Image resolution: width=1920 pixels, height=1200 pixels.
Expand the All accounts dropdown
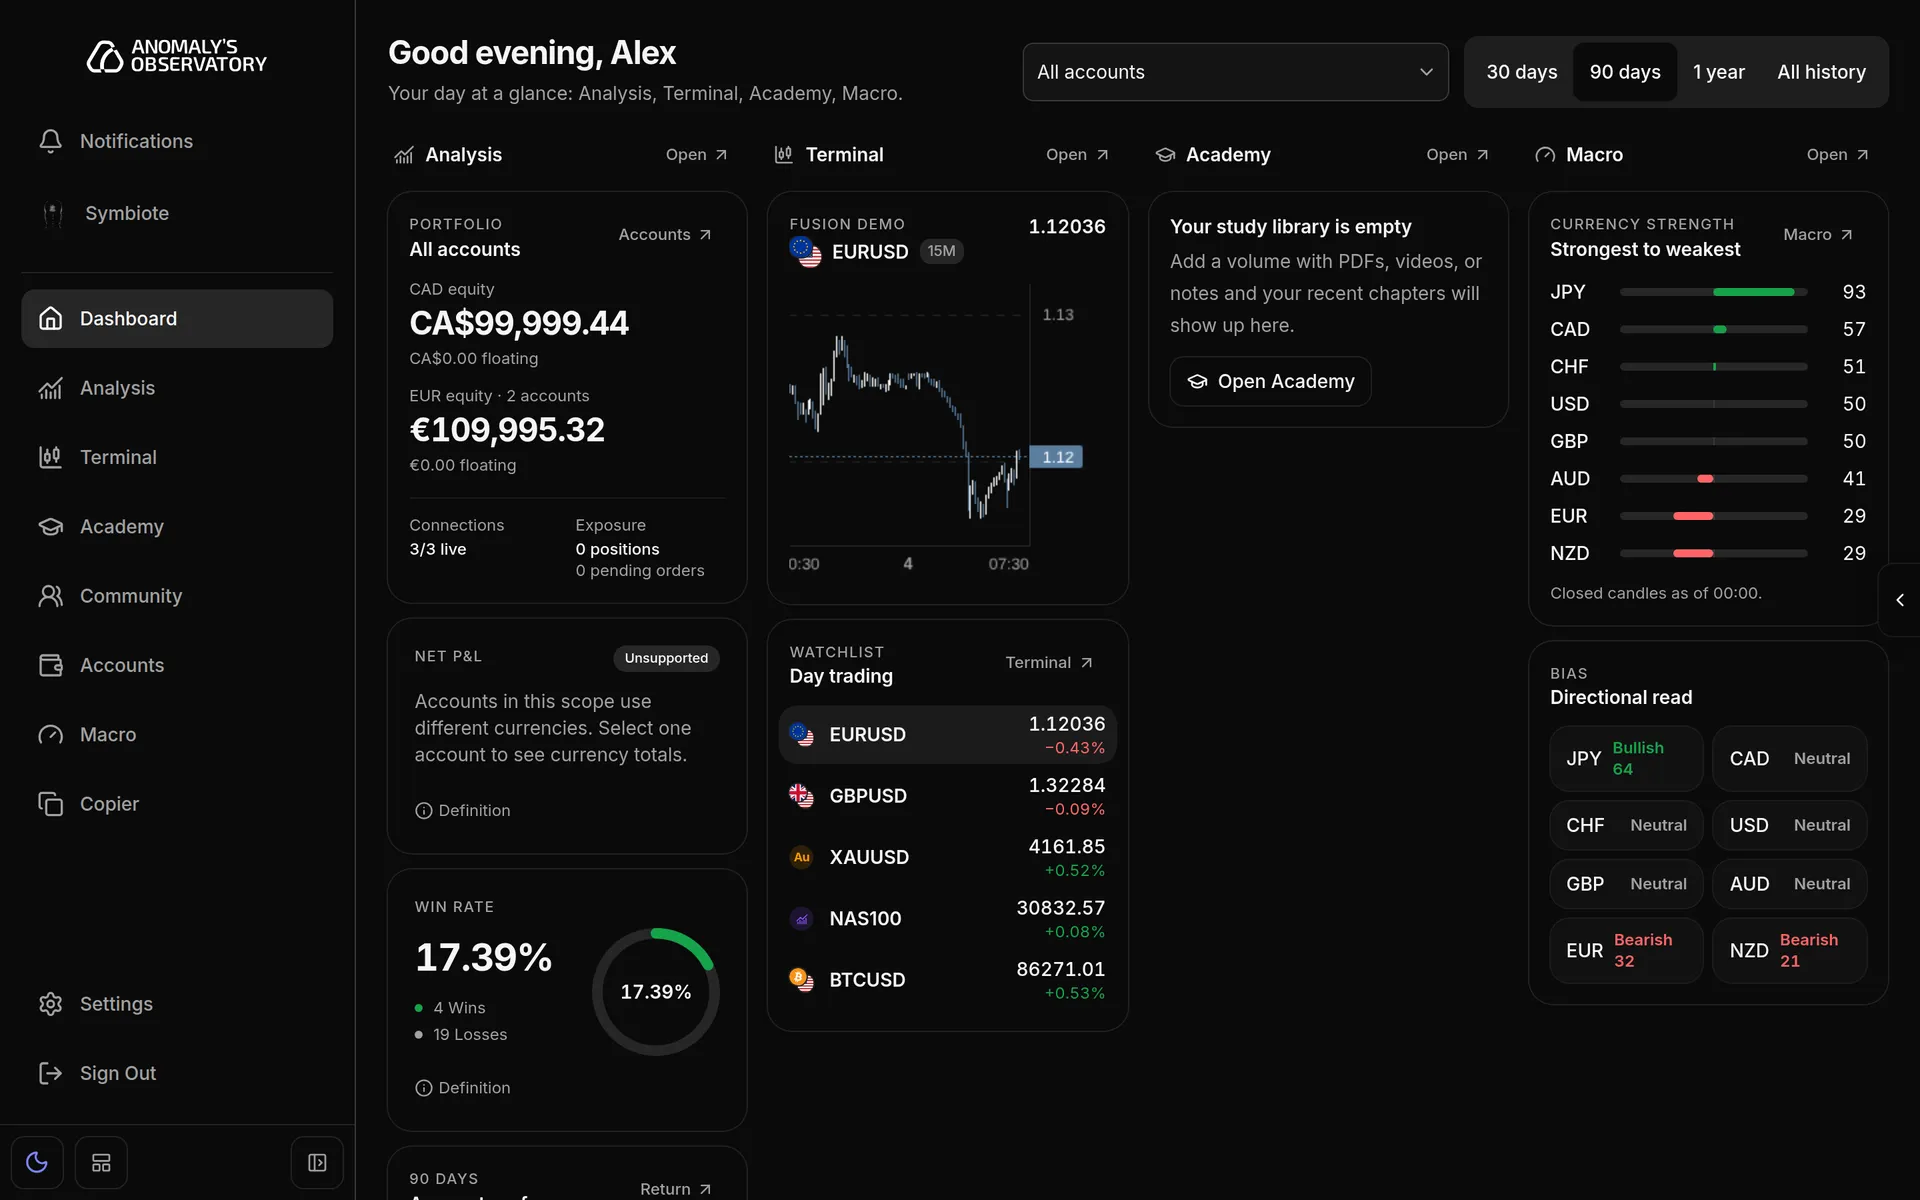tap(1235, 72)
